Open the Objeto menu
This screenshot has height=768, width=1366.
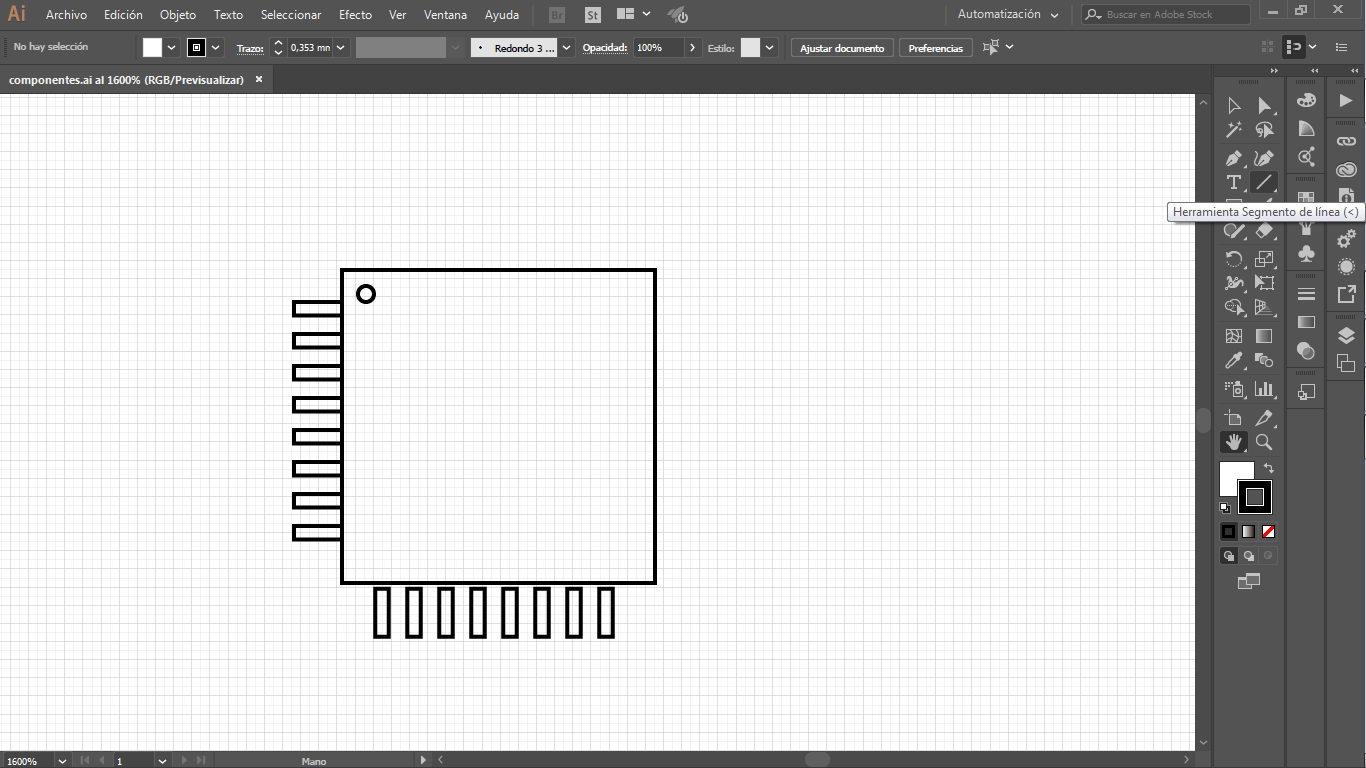pyautogui.click(x=178, y=15)
